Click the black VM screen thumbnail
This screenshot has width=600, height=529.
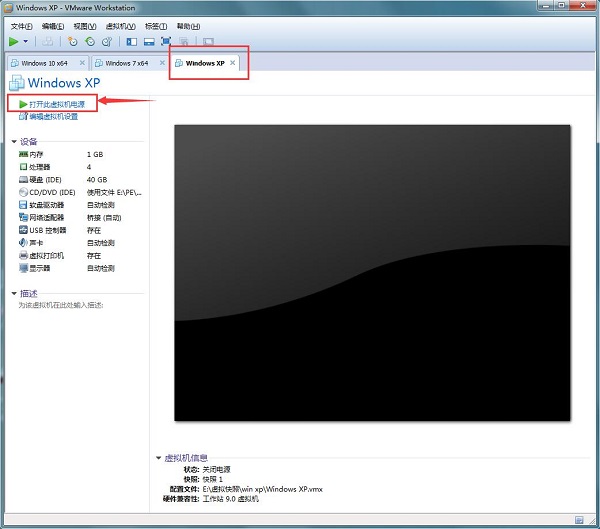click(x=372, y=273)
